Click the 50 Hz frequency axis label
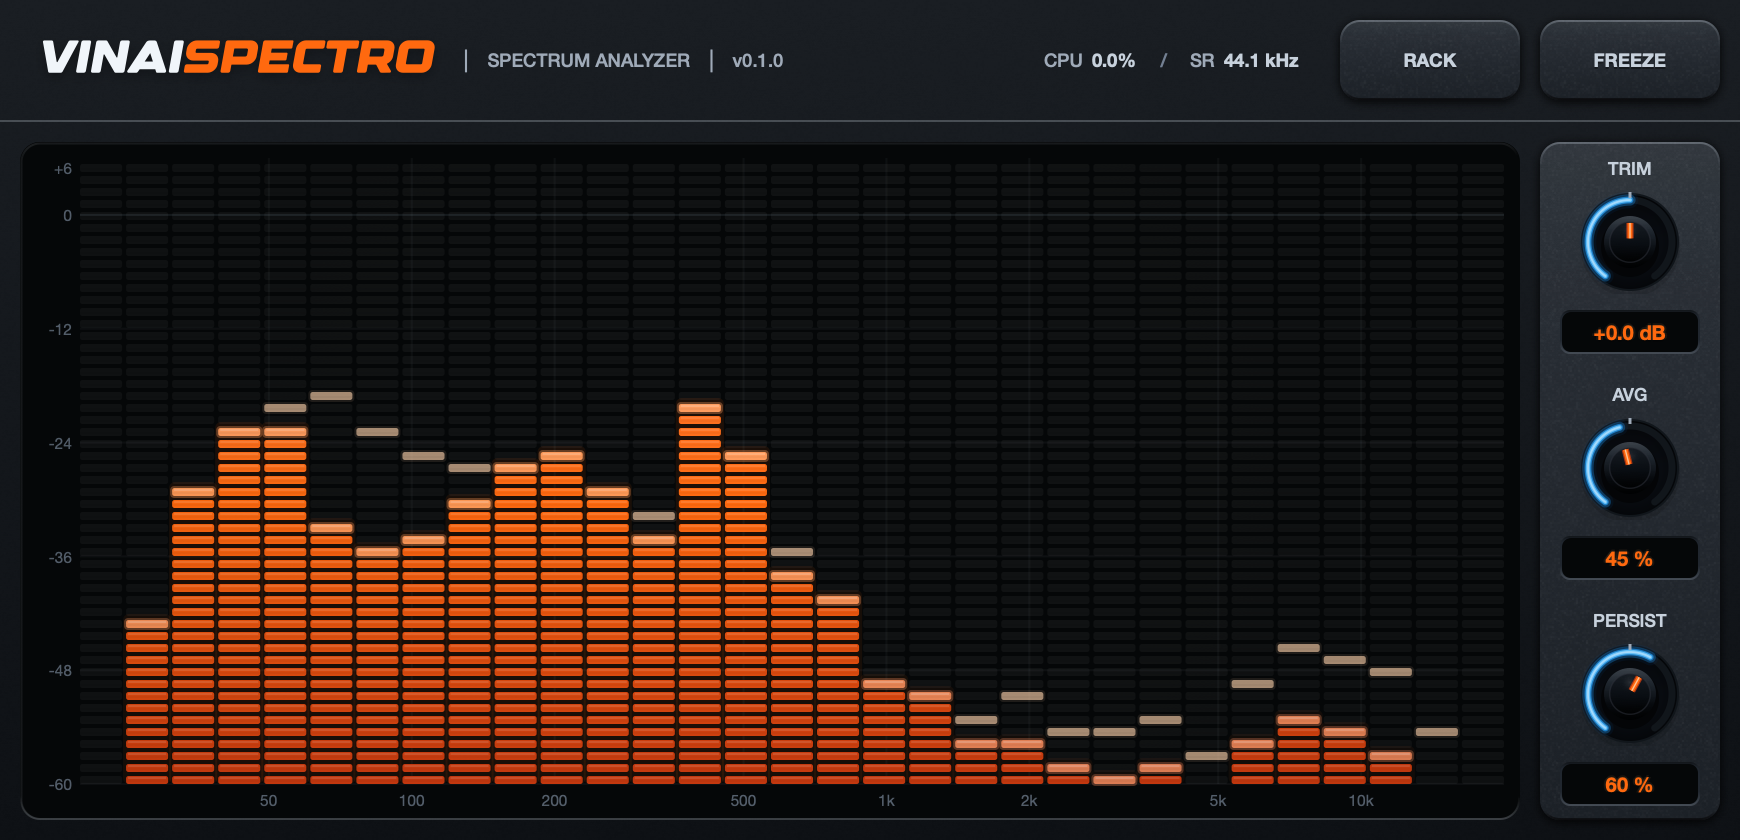1740x840 pixels. point(268,801)
